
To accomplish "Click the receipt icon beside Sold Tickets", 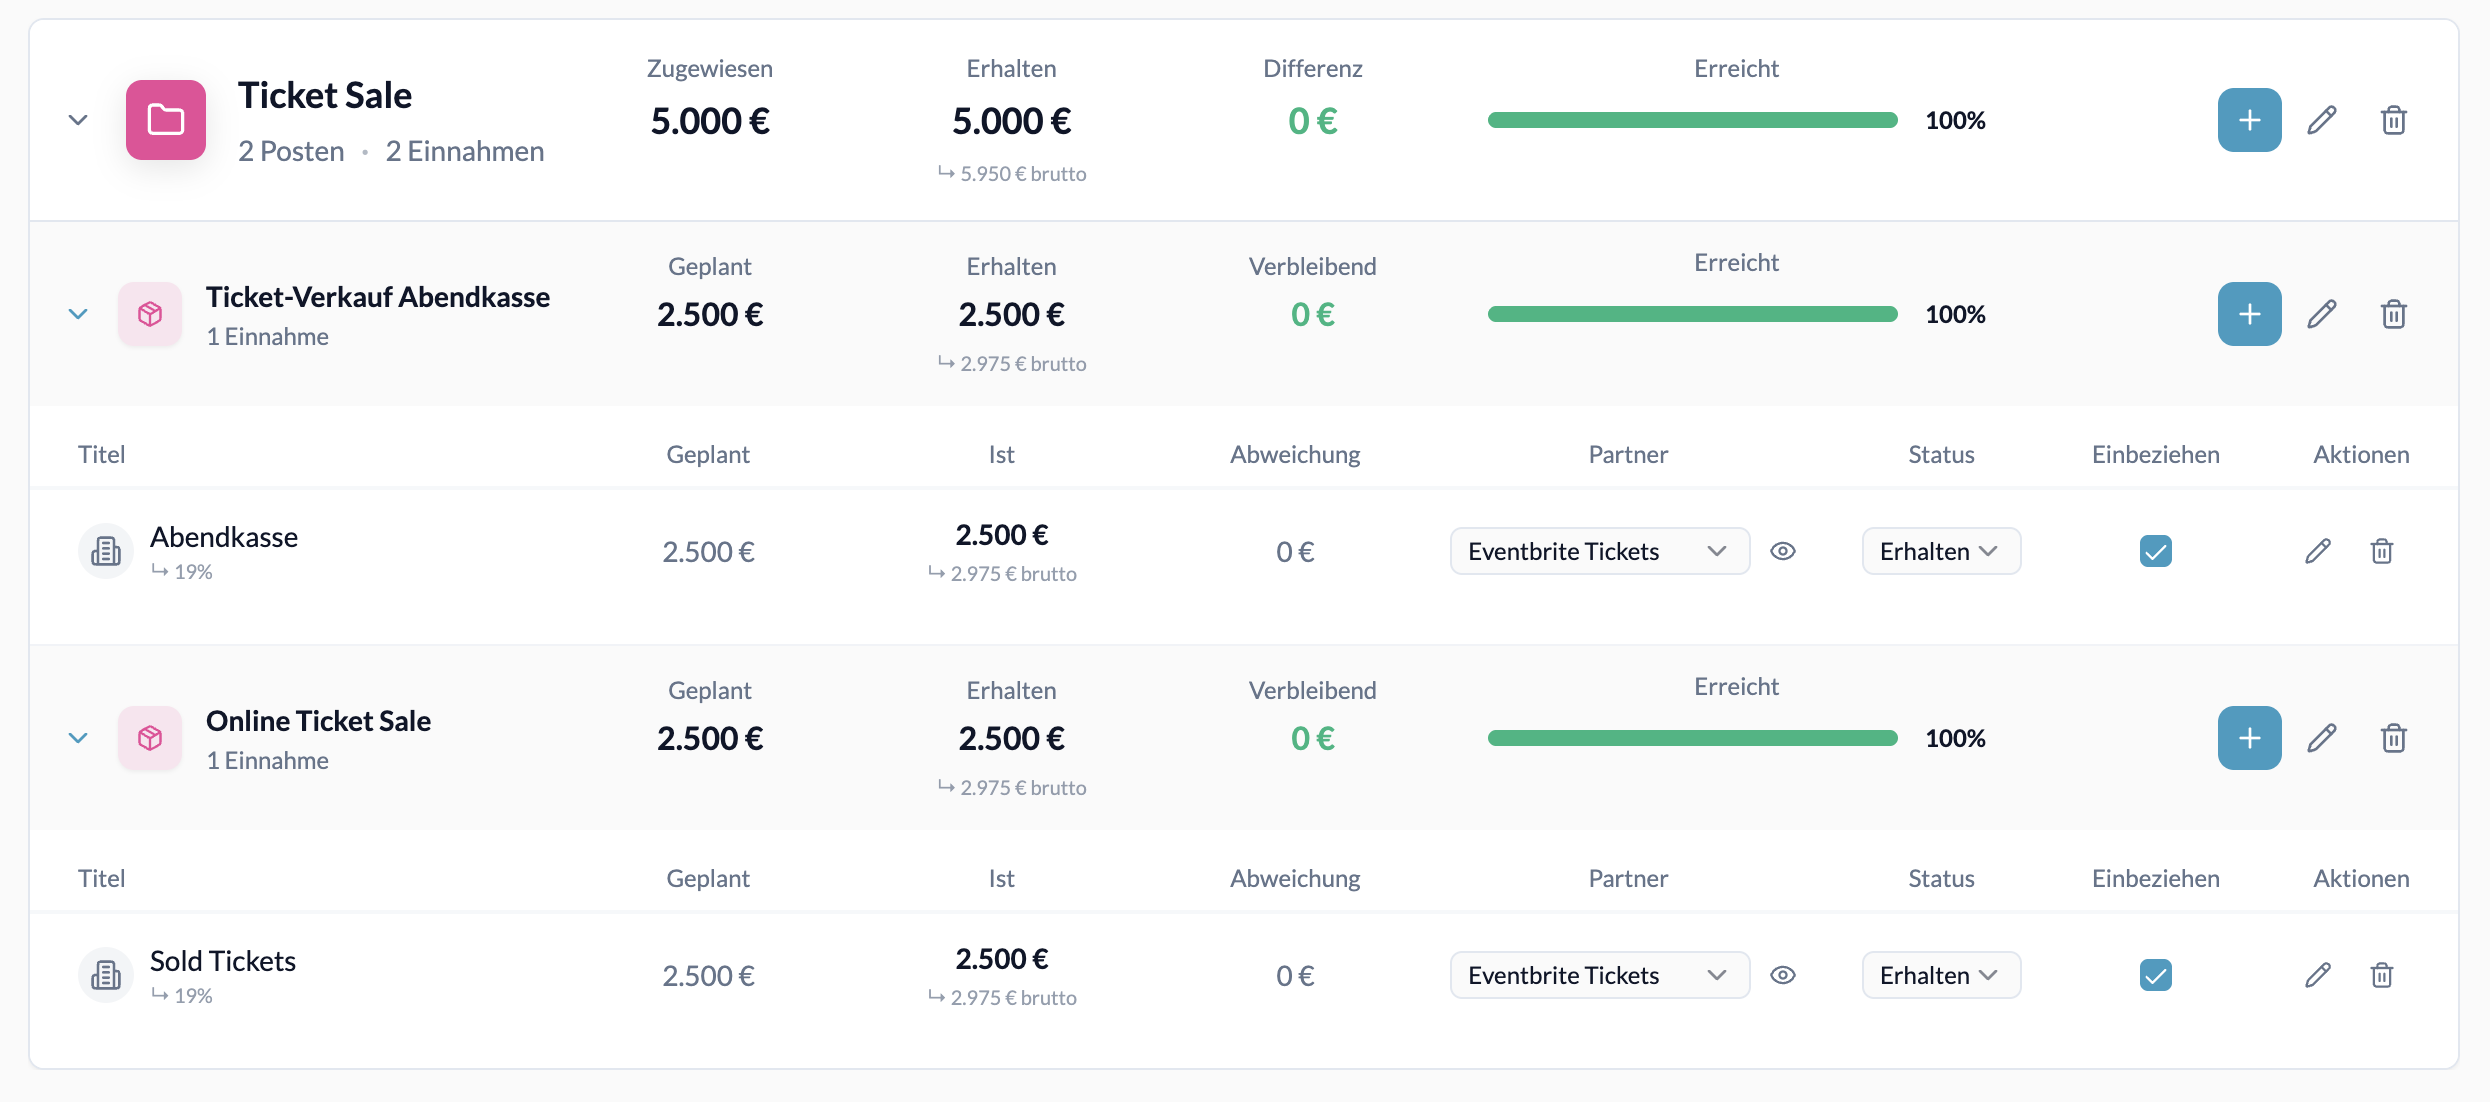I will click(x=105, y=974).
